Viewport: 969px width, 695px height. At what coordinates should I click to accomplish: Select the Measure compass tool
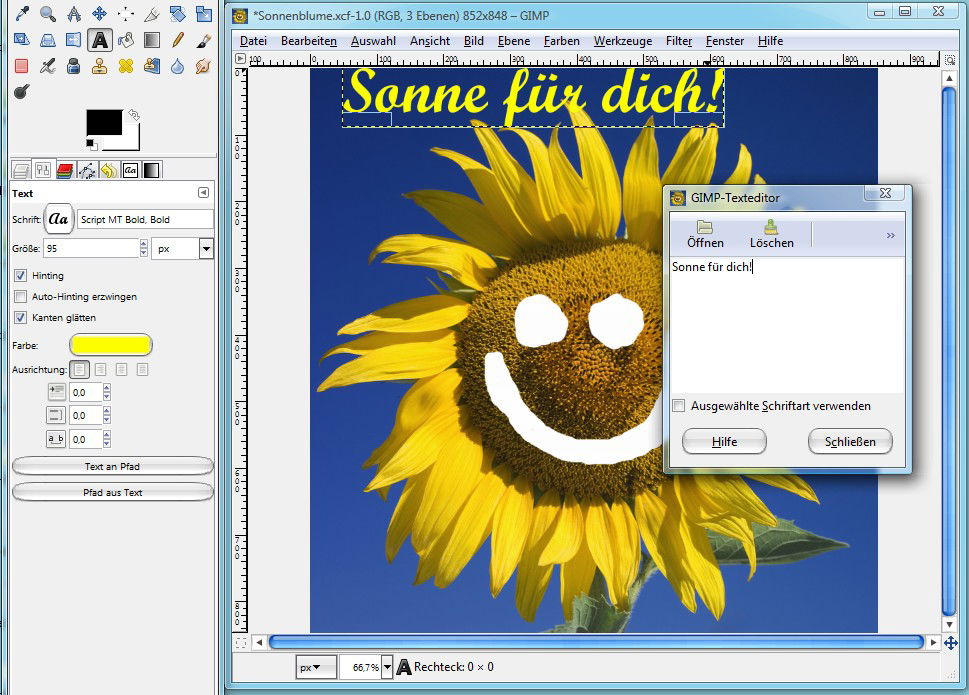74,14
